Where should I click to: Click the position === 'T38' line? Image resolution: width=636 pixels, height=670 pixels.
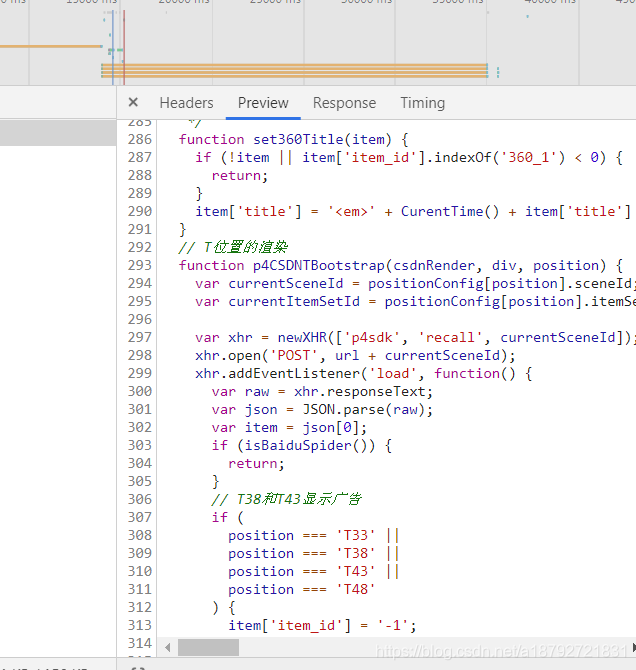tap(314, 553)
